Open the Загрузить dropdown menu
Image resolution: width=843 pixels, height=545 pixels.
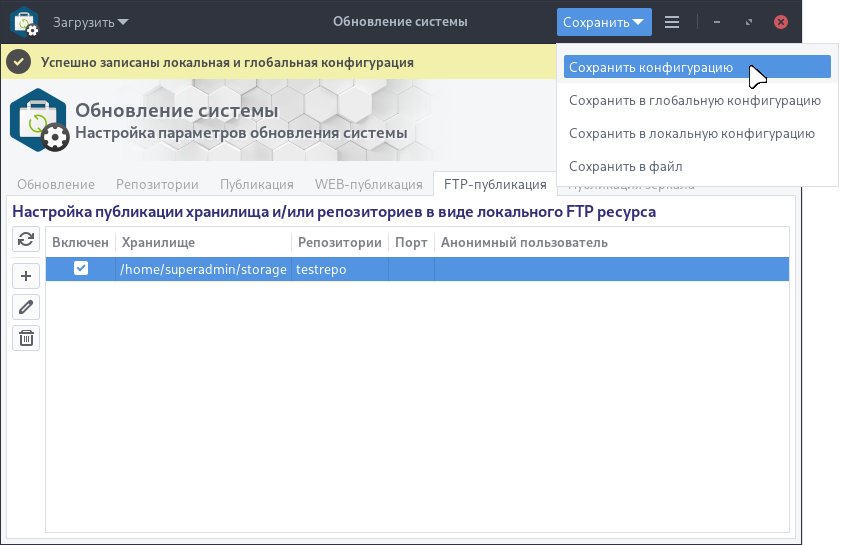90,22
